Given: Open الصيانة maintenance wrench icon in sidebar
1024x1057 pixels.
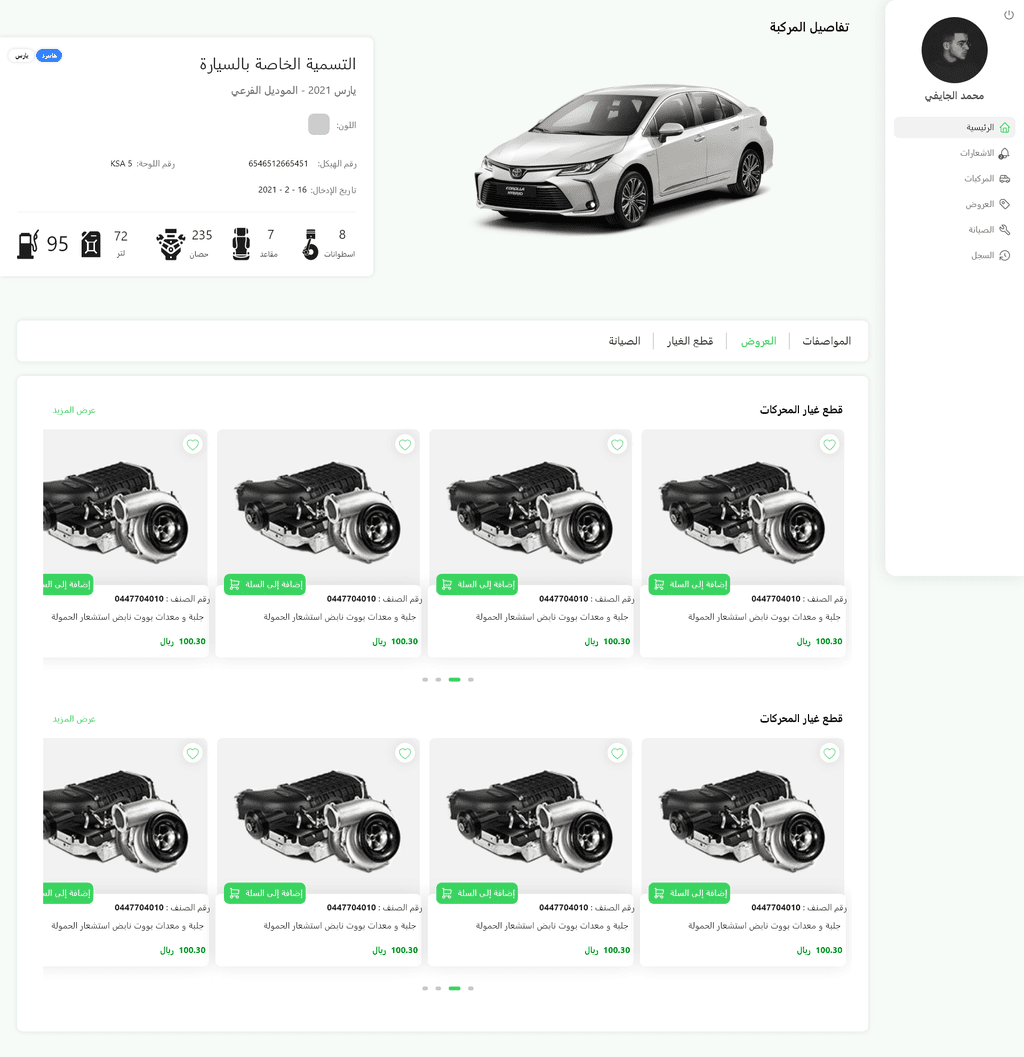Looking at the screenshot, I should (1004, 229).
